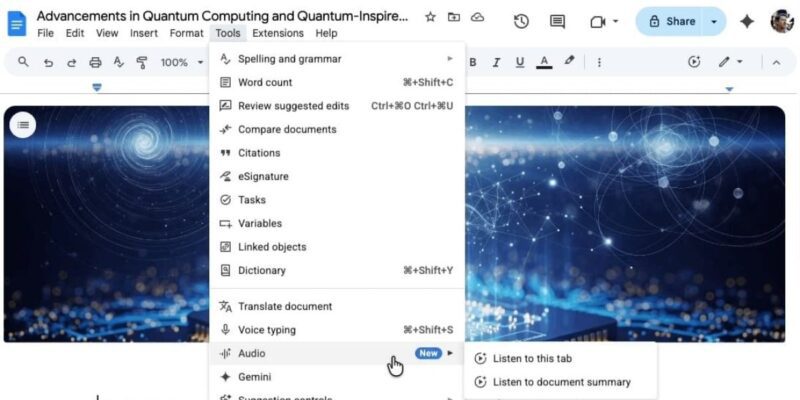800x400 pixels.
Task: Click the Share button
Action: click(671, 21)
